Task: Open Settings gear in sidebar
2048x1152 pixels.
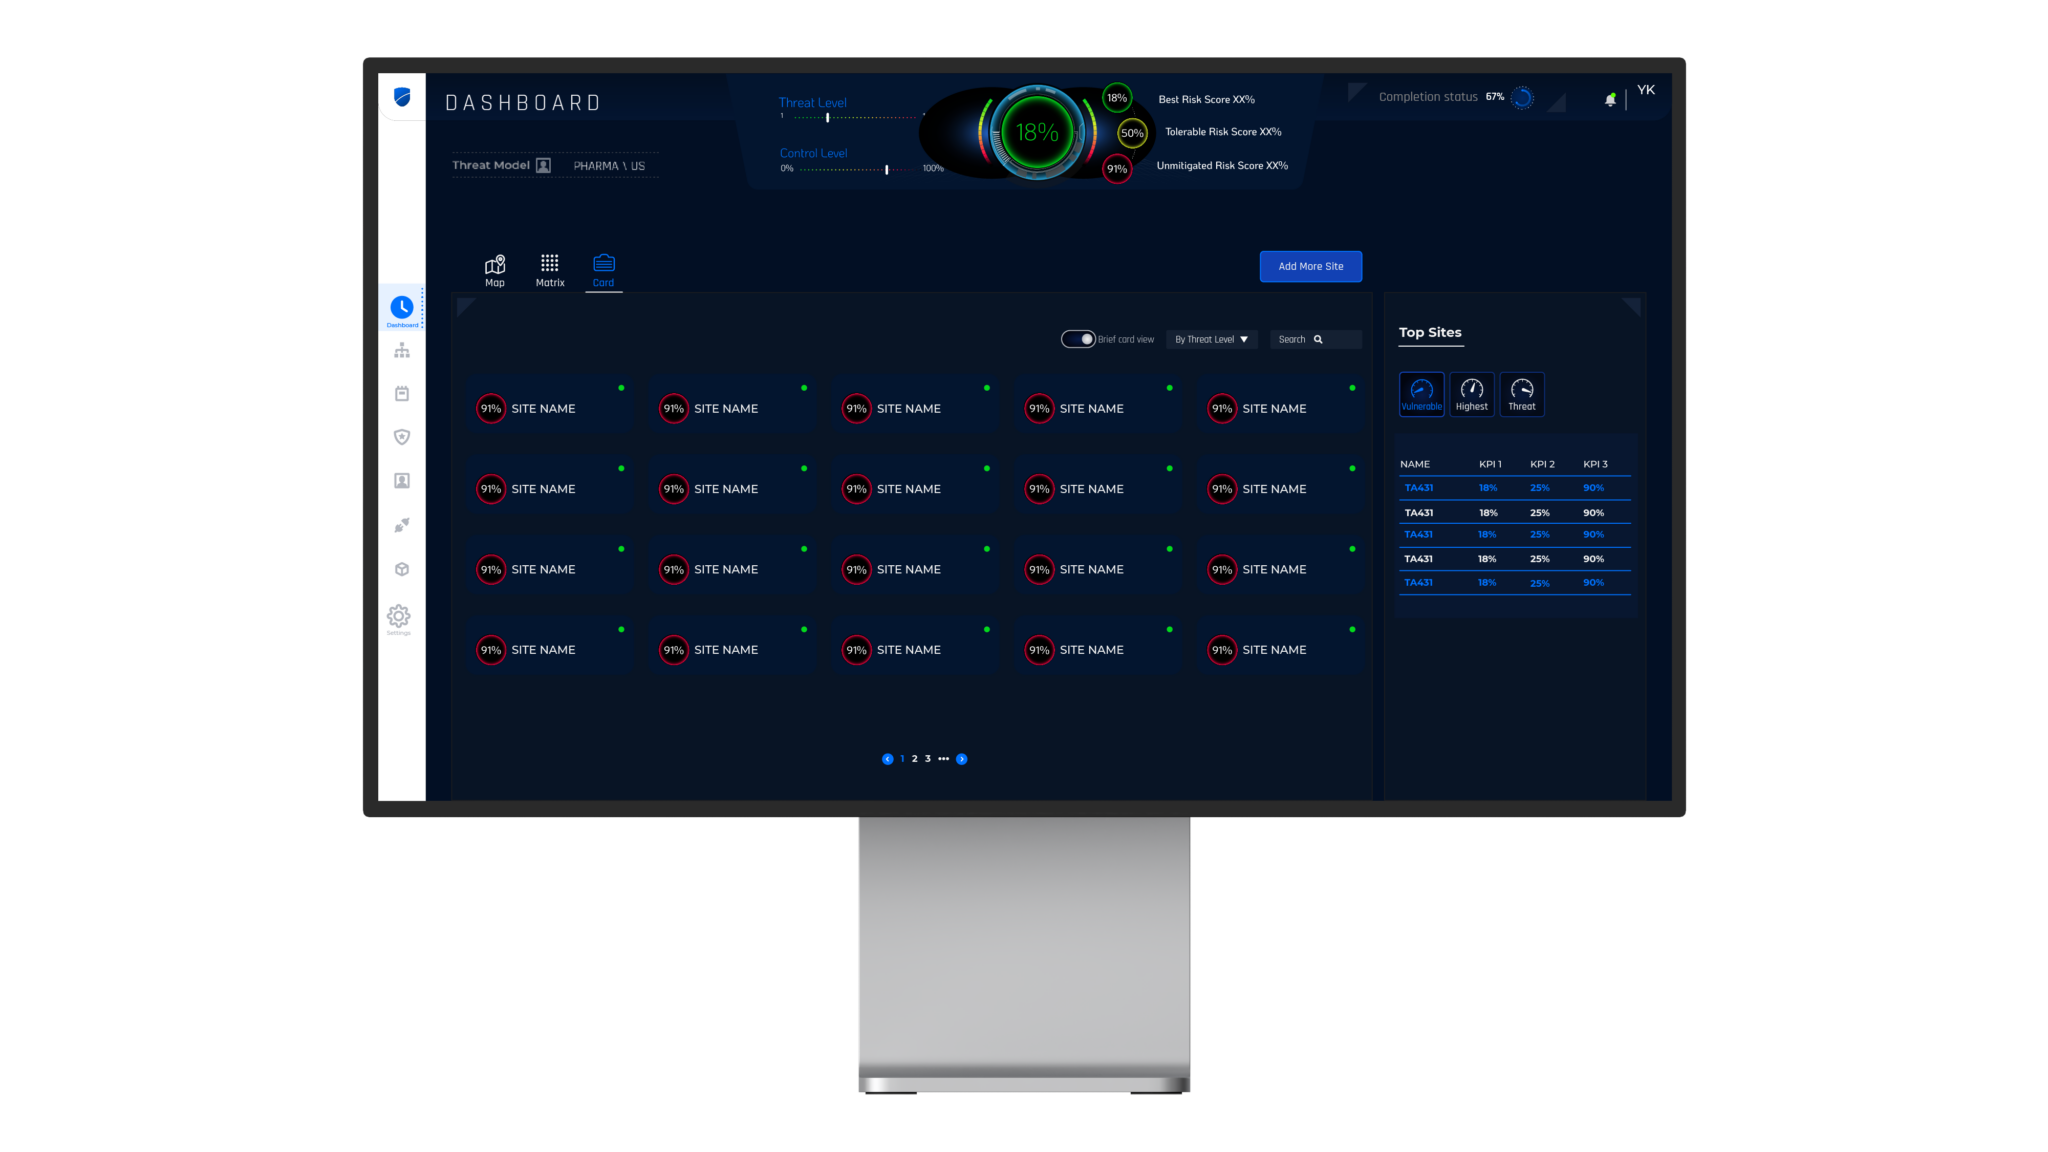Action: (x=399, y=616)
